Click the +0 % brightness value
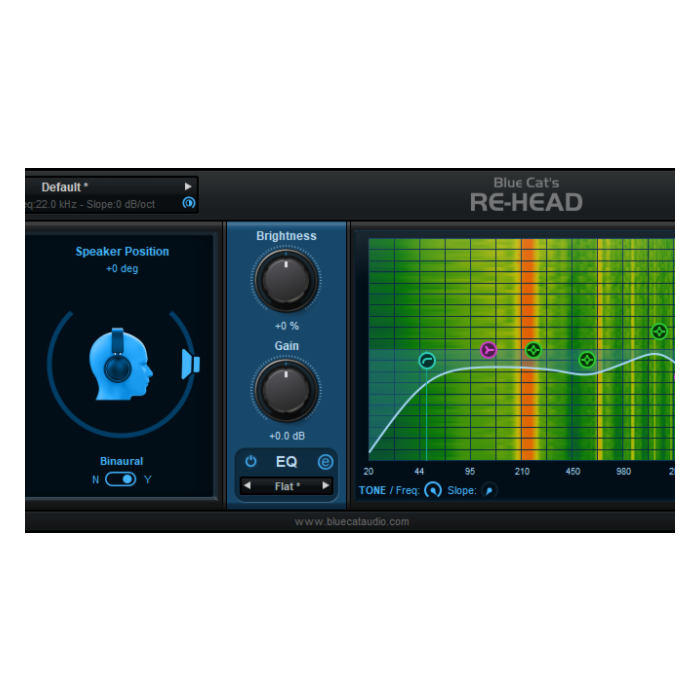This screenshot has height=700, width=700. [x=287, y=326]
